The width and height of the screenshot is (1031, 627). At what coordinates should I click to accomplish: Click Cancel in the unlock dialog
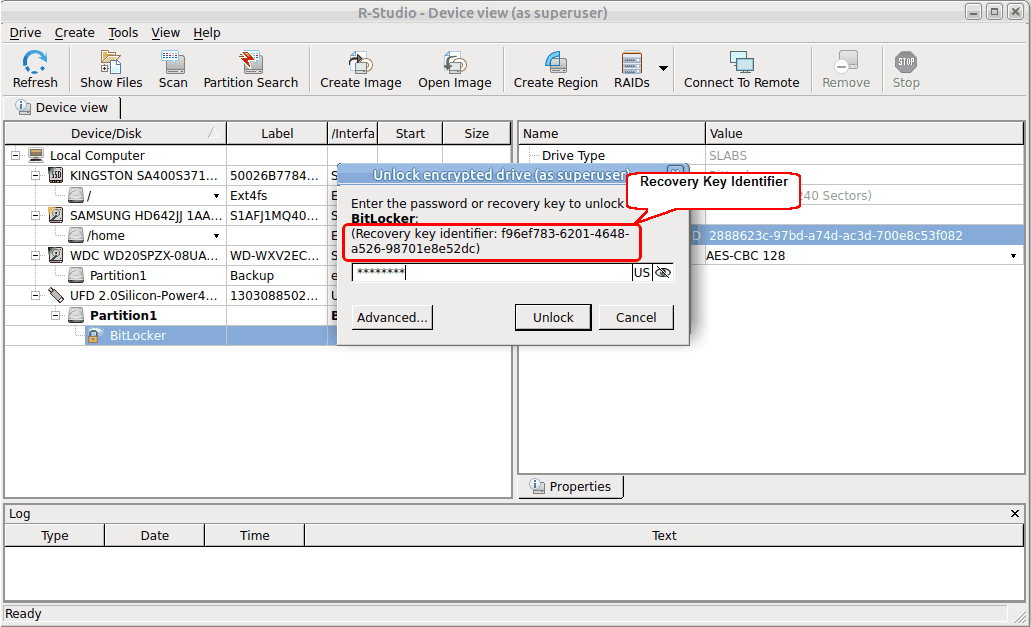coord(636,317)
